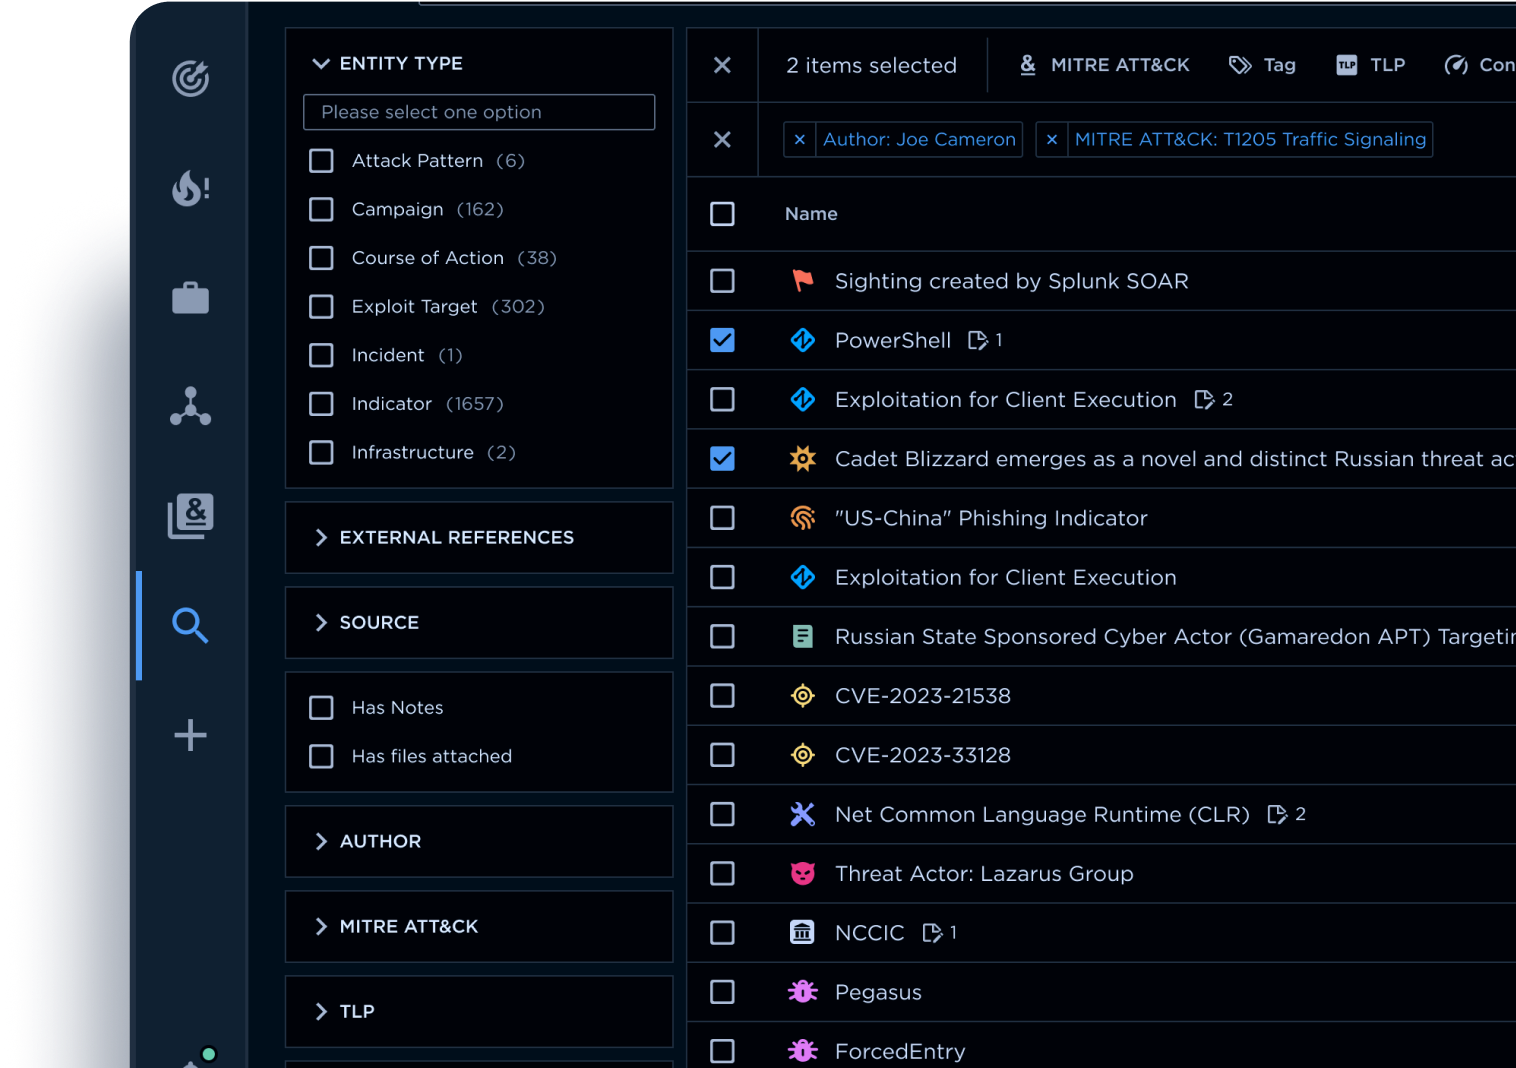Toggle the select-all checkbox beside Name
Image resolution: width=1516 pixels, height=1068 pixels.
pos(722,214)
